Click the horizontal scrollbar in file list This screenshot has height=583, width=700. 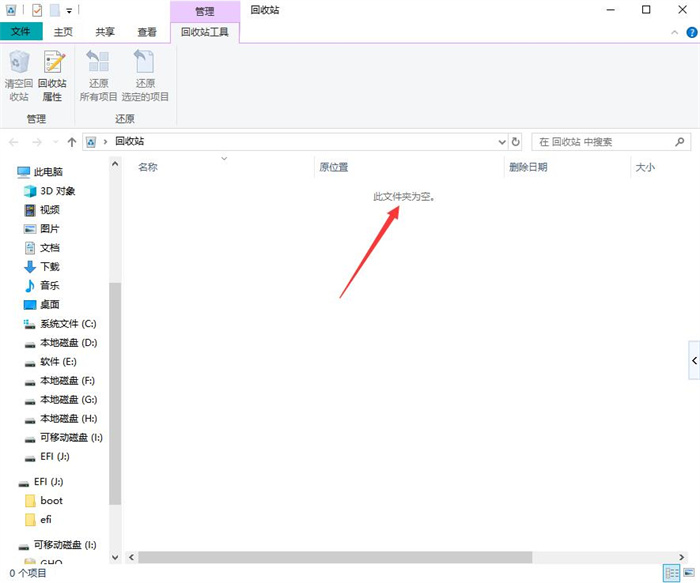point(335,557)
